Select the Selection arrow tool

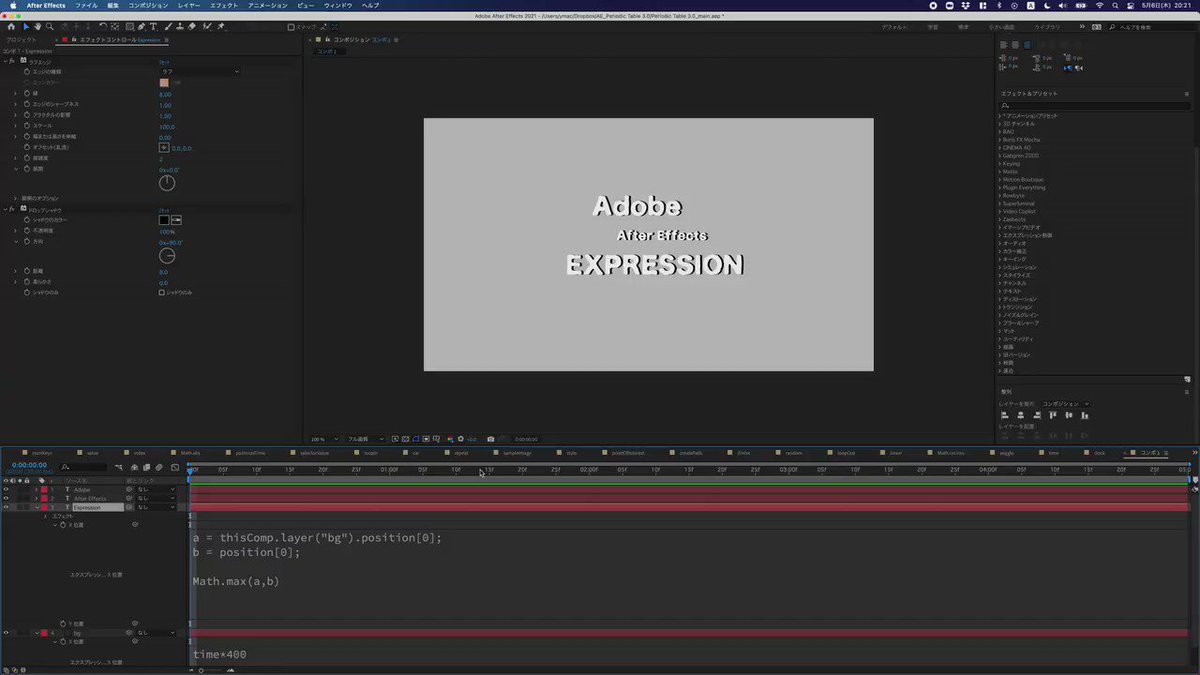coord(26,26)
